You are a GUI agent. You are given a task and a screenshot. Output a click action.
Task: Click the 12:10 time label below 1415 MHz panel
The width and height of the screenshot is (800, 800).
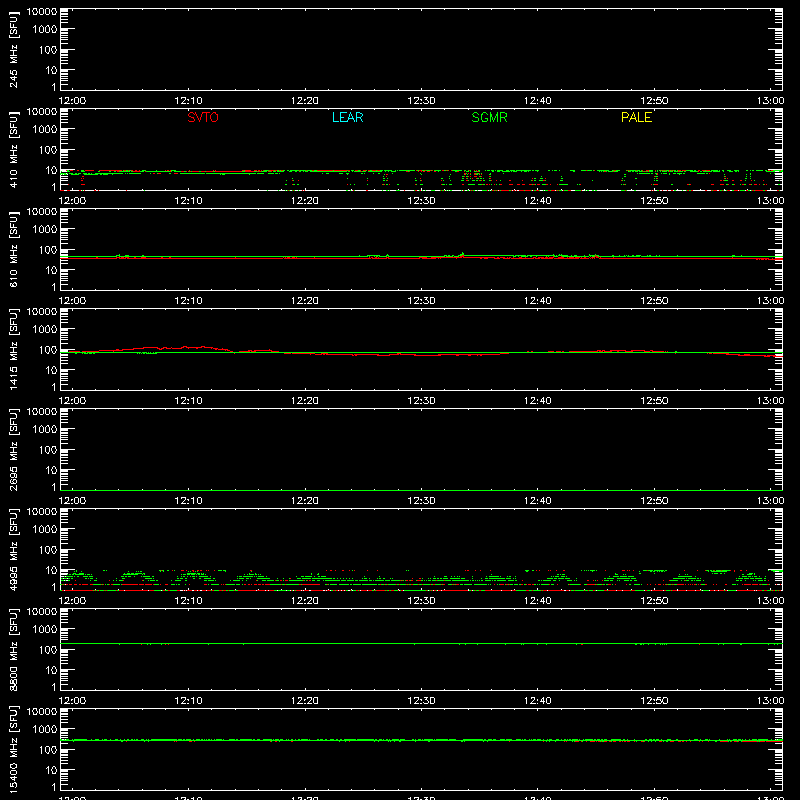pyautogui.click(x=188, y=401)
